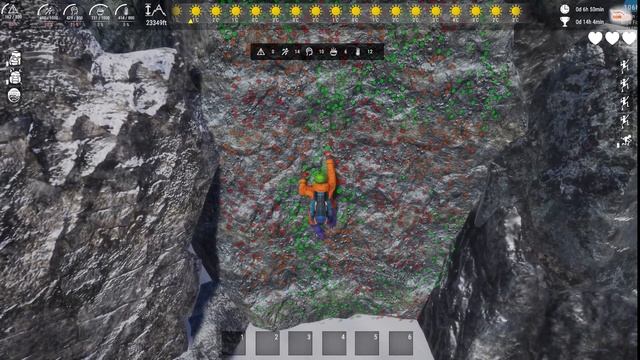Click the cooking pot hunger gauge
This screenshot has height=360, width=640.
click(100, 14)
